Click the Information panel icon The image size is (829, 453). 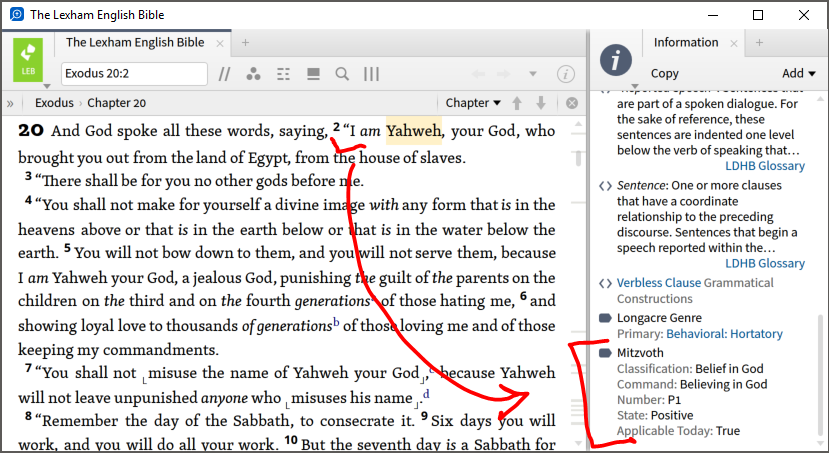616,60
